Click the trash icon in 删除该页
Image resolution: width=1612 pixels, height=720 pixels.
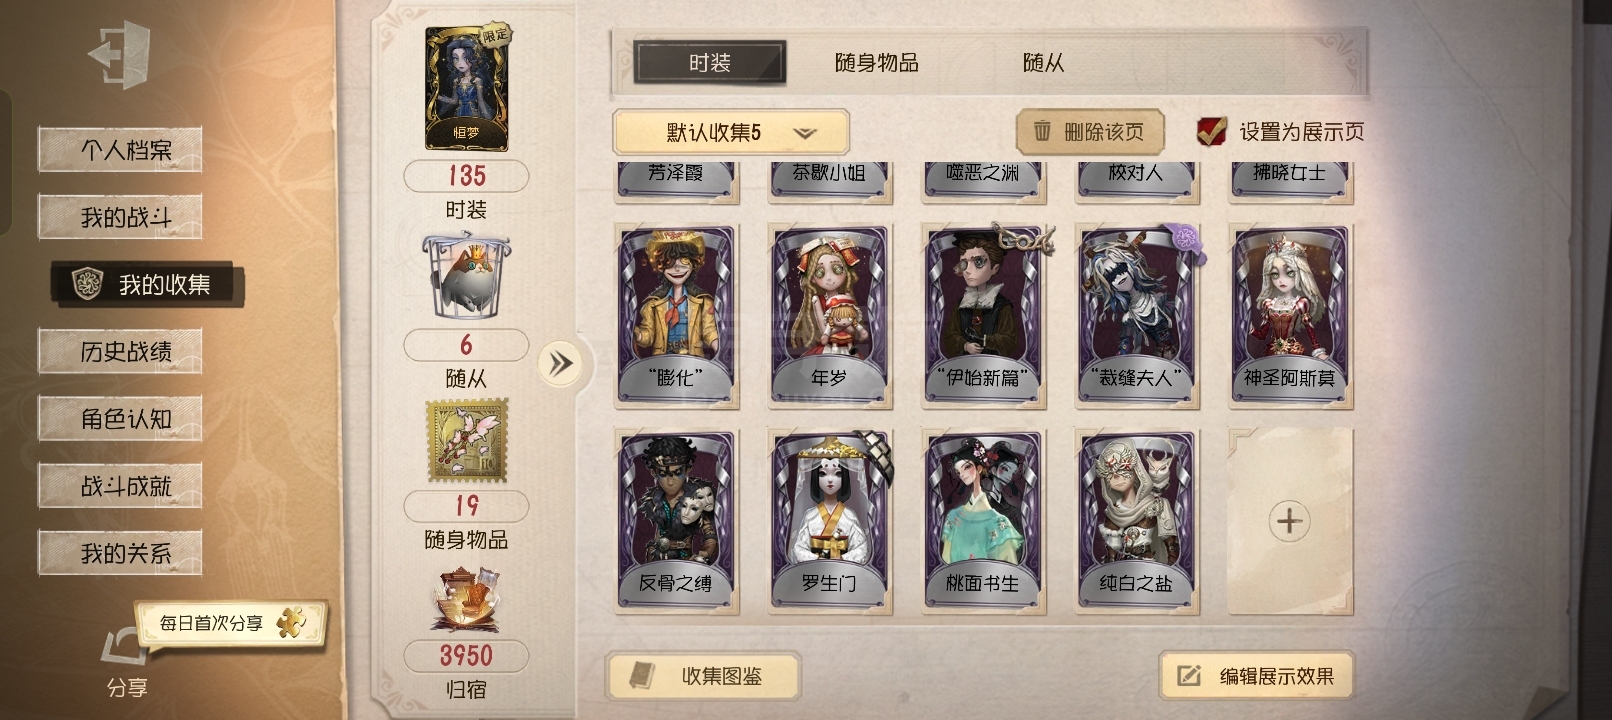[1042, 131]
